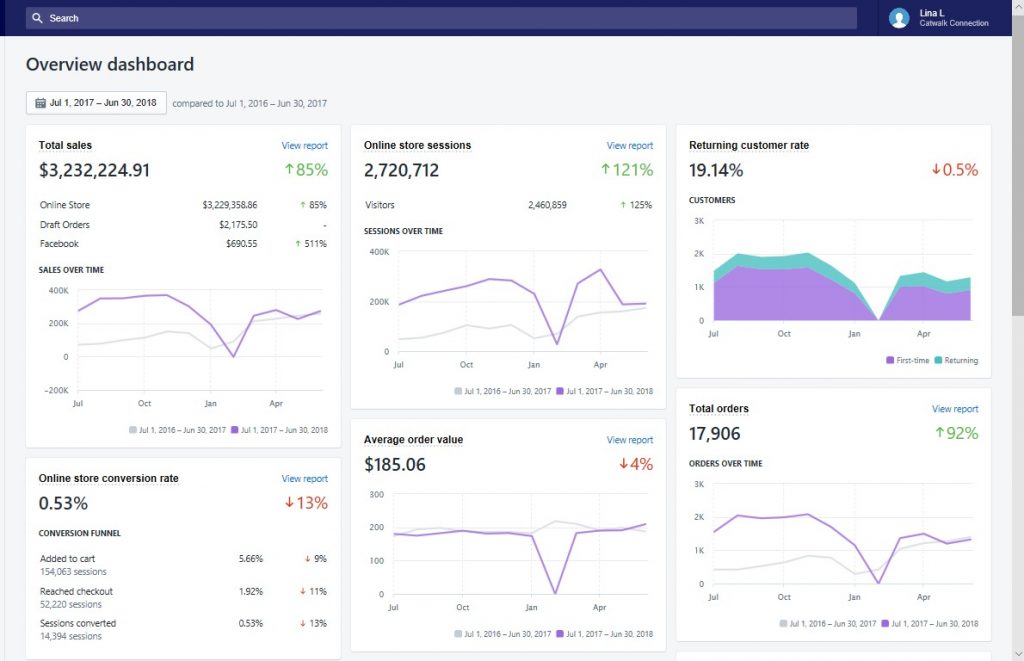Screen dimensions: 1024x661
Task: Click the green arrow beside sessions 121%
Action: 605,170
